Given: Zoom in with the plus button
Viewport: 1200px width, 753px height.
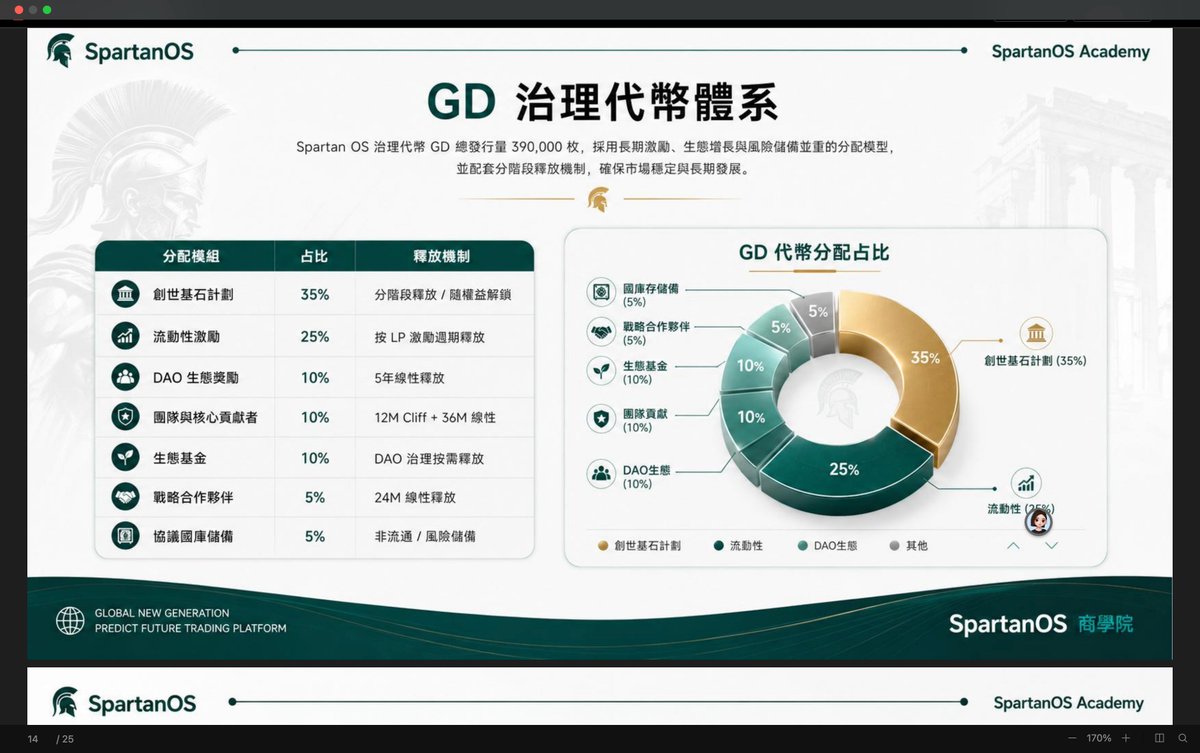Looking at the screenshot, I should (1127, 738).
